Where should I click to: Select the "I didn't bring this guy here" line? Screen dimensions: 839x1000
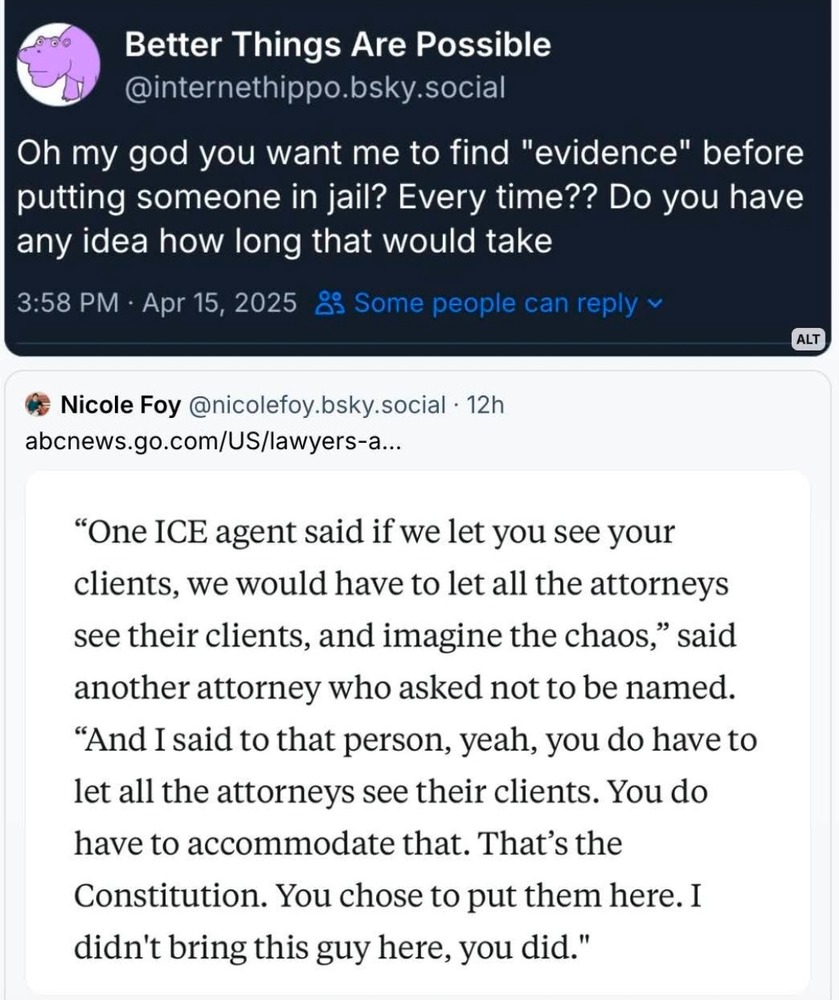(335, 947)
